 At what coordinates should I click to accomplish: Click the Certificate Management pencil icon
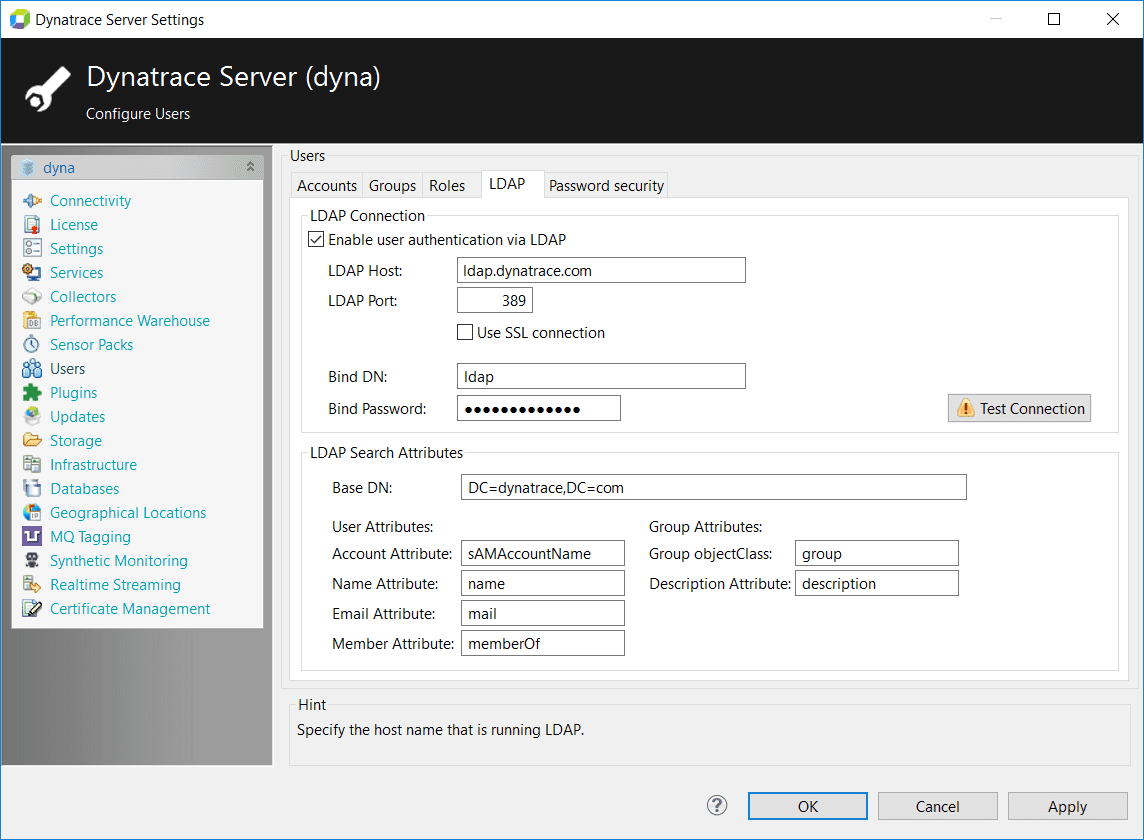coord(32,609)
